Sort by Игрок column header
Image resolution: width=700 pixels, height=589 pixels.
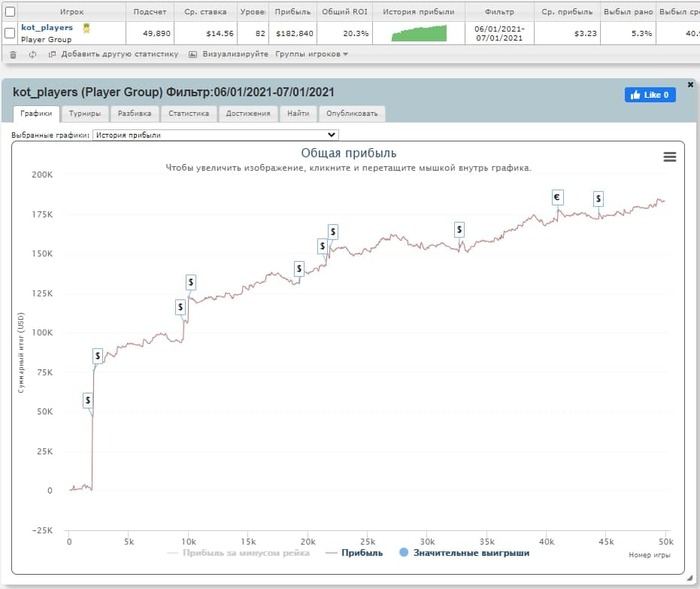click(x=71, y=12)
